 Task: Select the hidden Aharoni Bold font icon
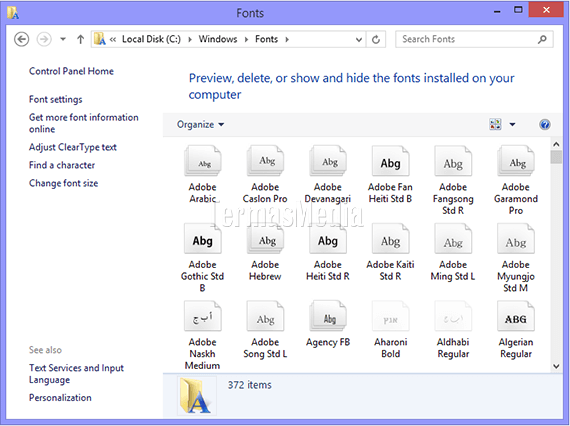[390, 316]
